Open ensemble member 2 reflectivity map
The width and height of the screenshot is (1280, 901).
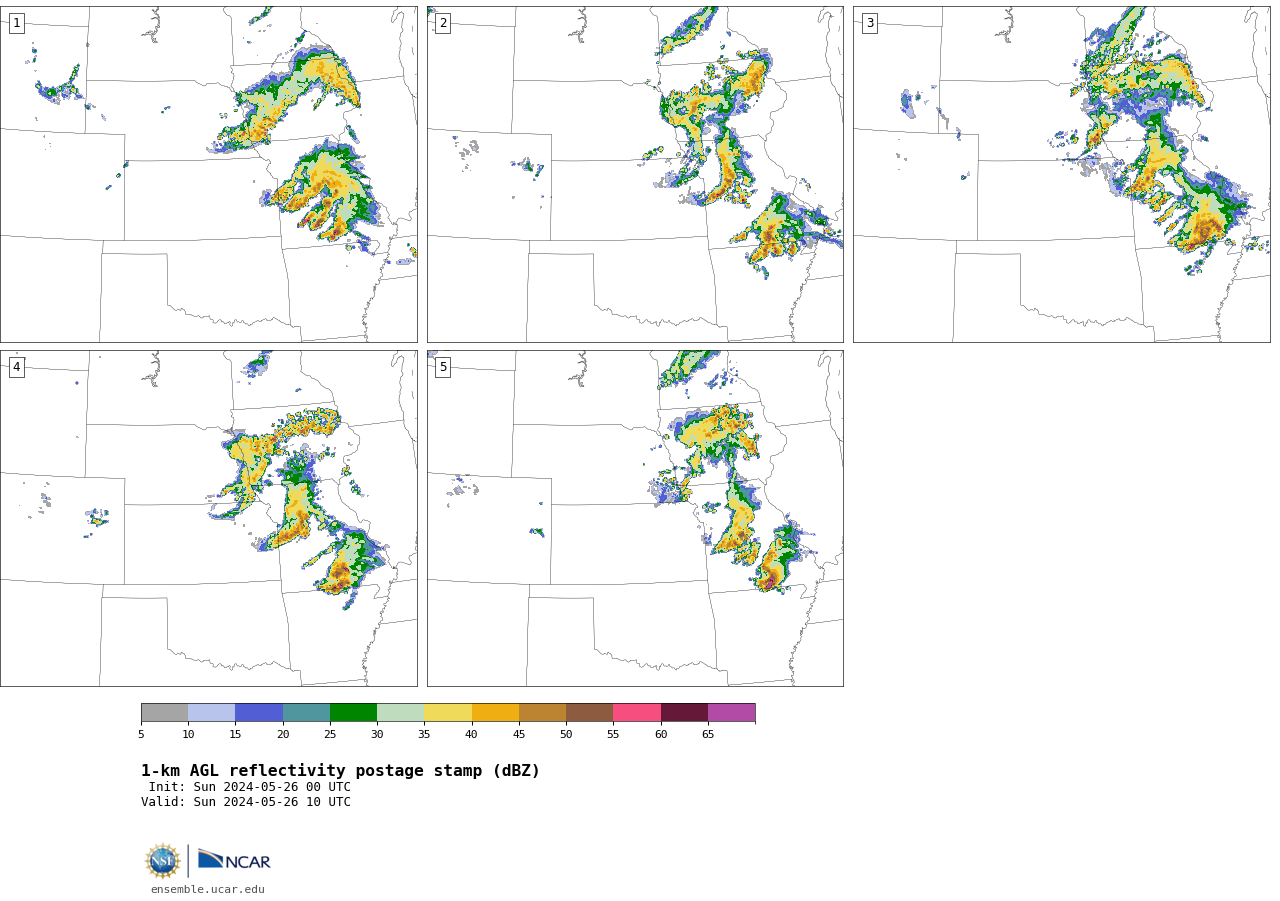(x=635, y=174)
